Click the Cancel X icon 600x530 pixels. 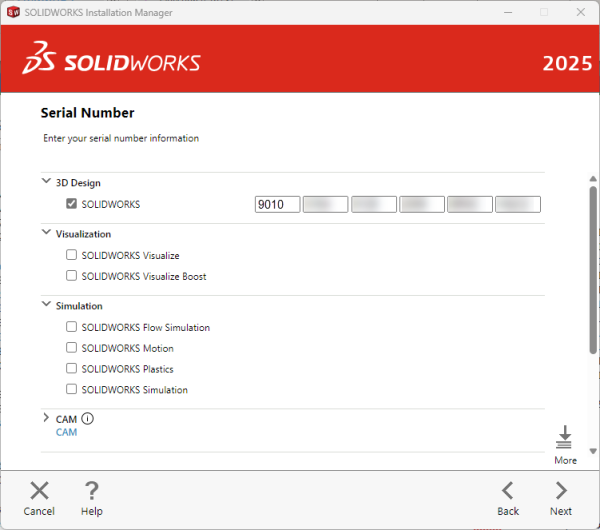click(x=39, y=490)
